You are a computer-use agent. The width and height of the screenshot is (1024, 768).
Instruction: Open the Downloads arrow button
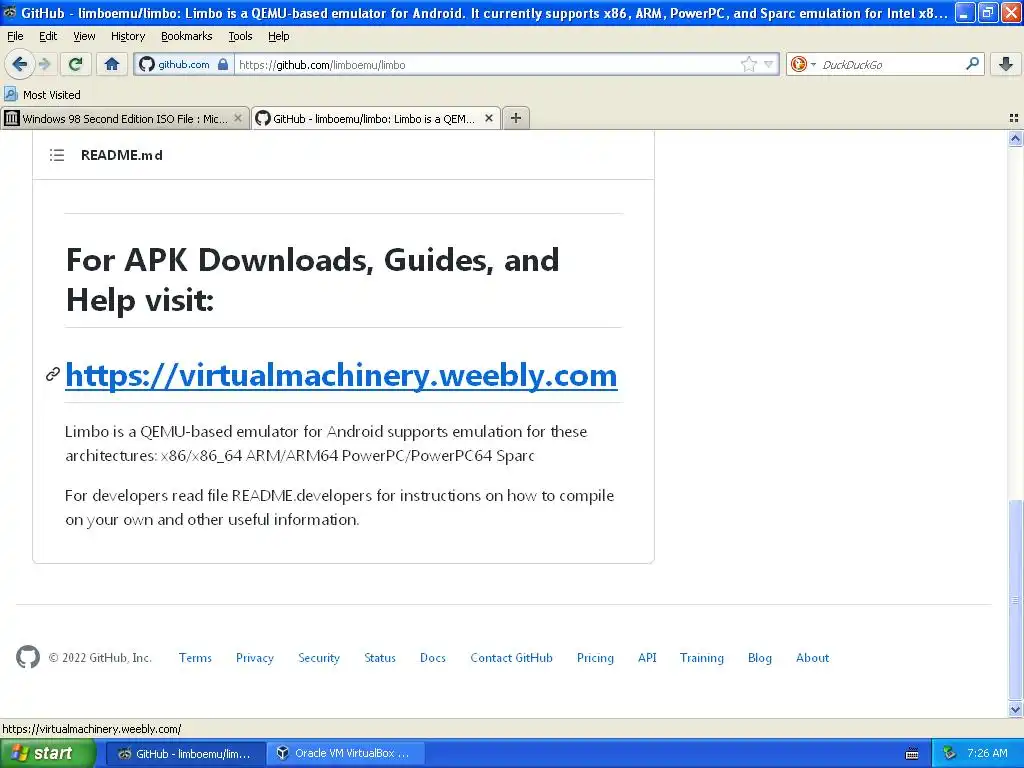(1006, 64)
